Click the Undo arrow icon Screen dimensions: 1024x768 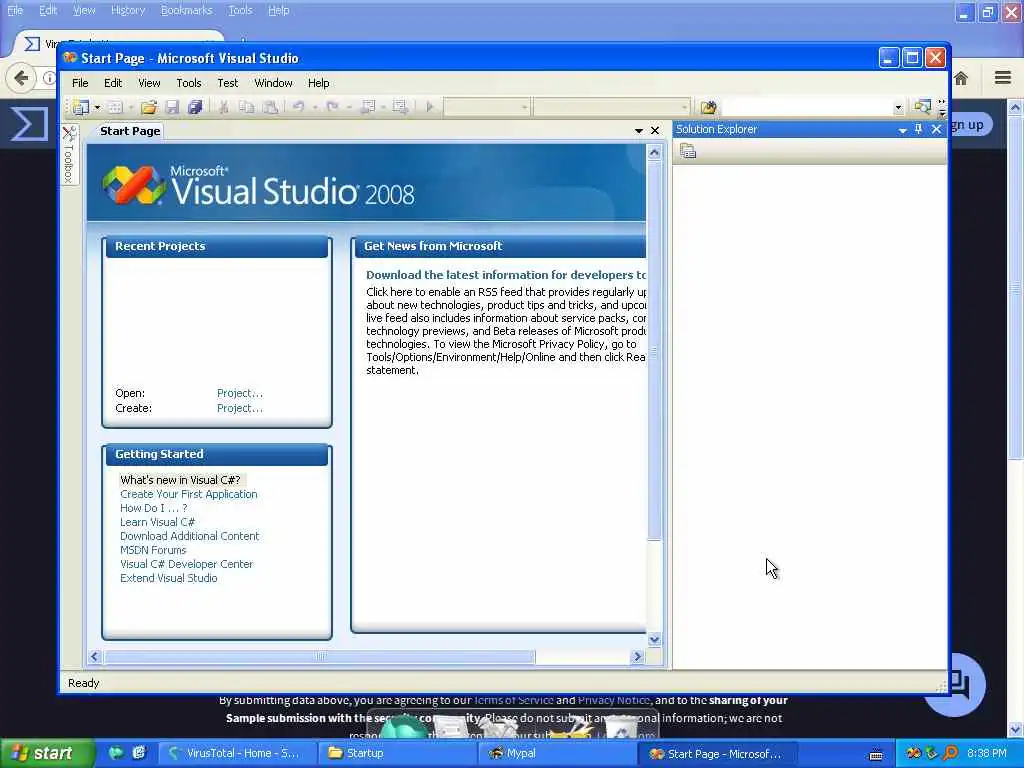[298, 107]
